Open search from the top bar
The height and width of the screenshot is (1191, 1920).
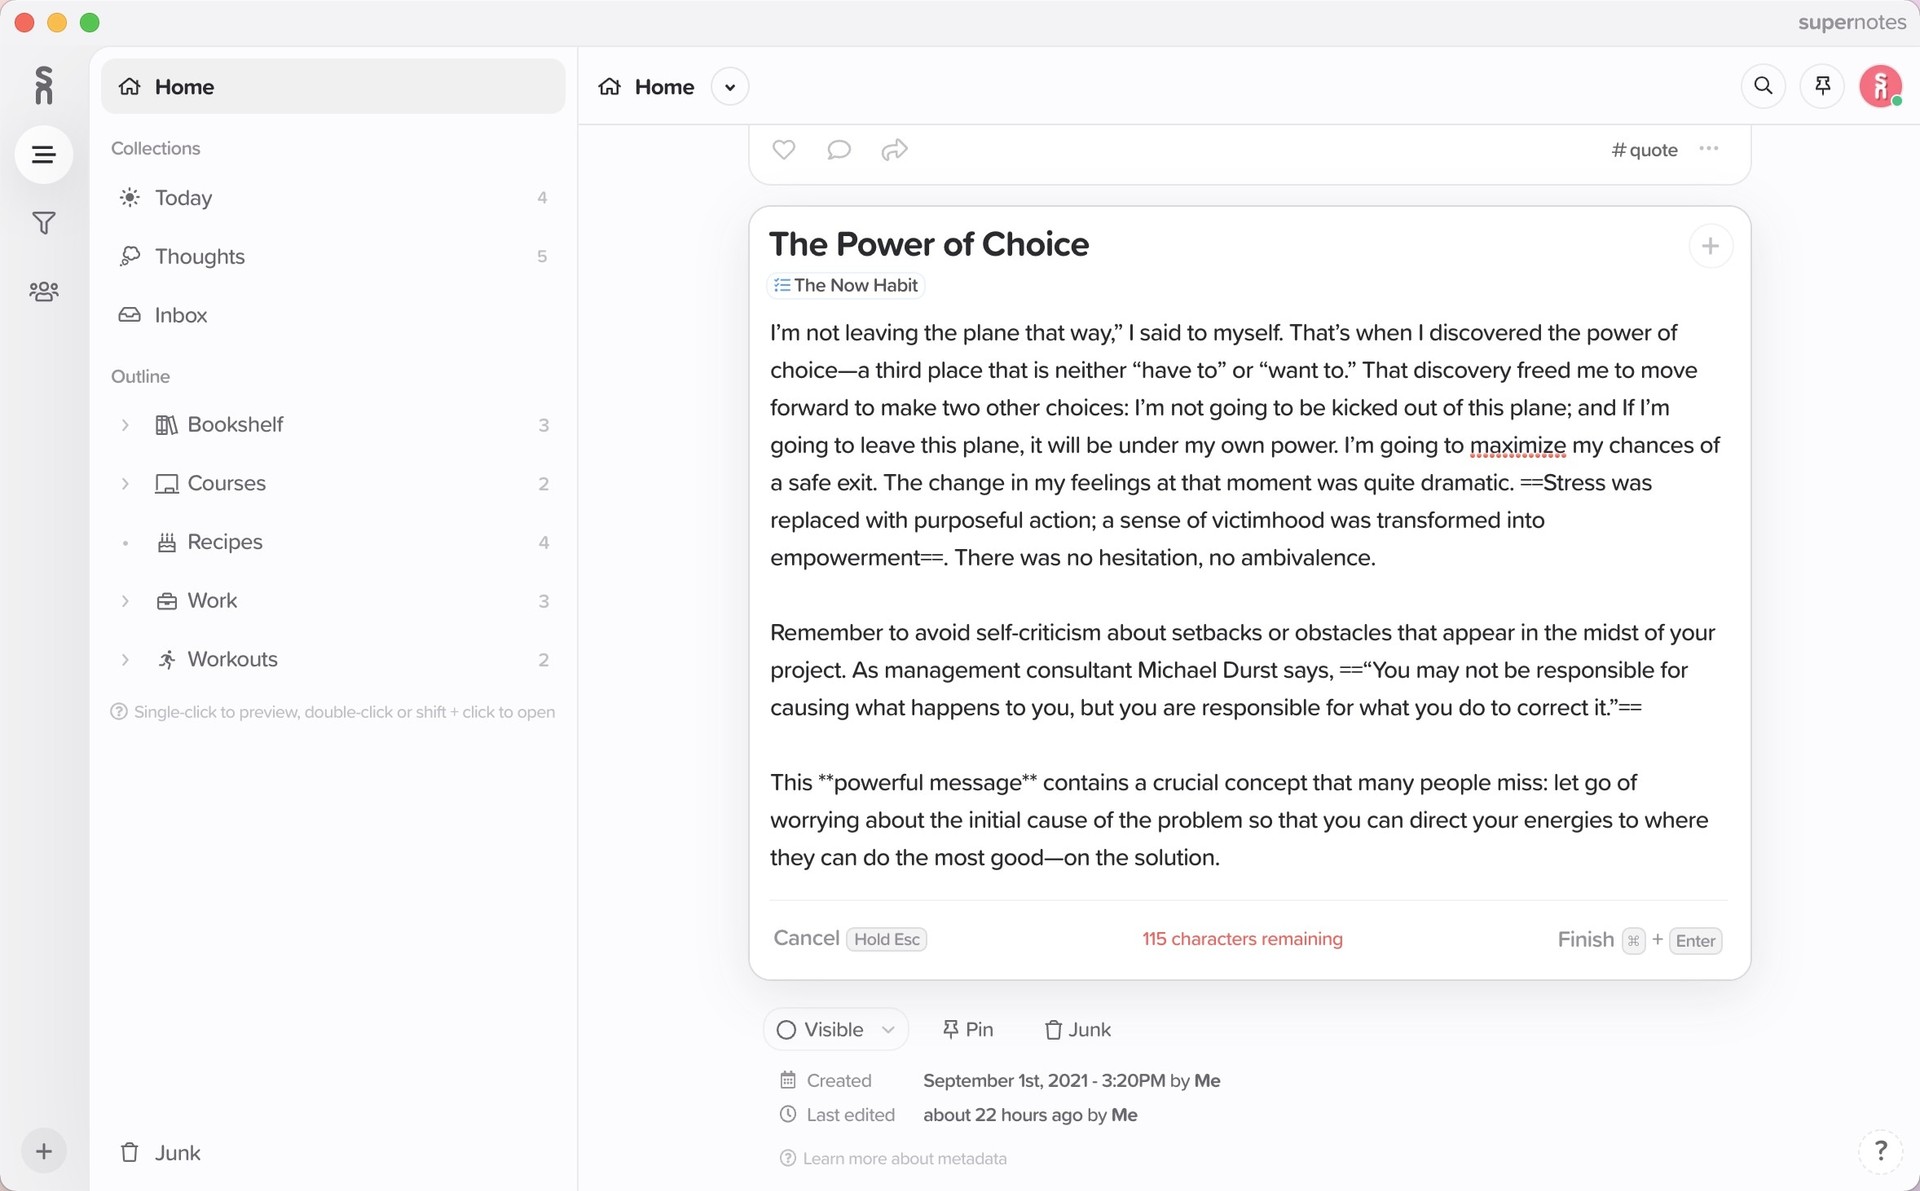tap(1763, 86)
